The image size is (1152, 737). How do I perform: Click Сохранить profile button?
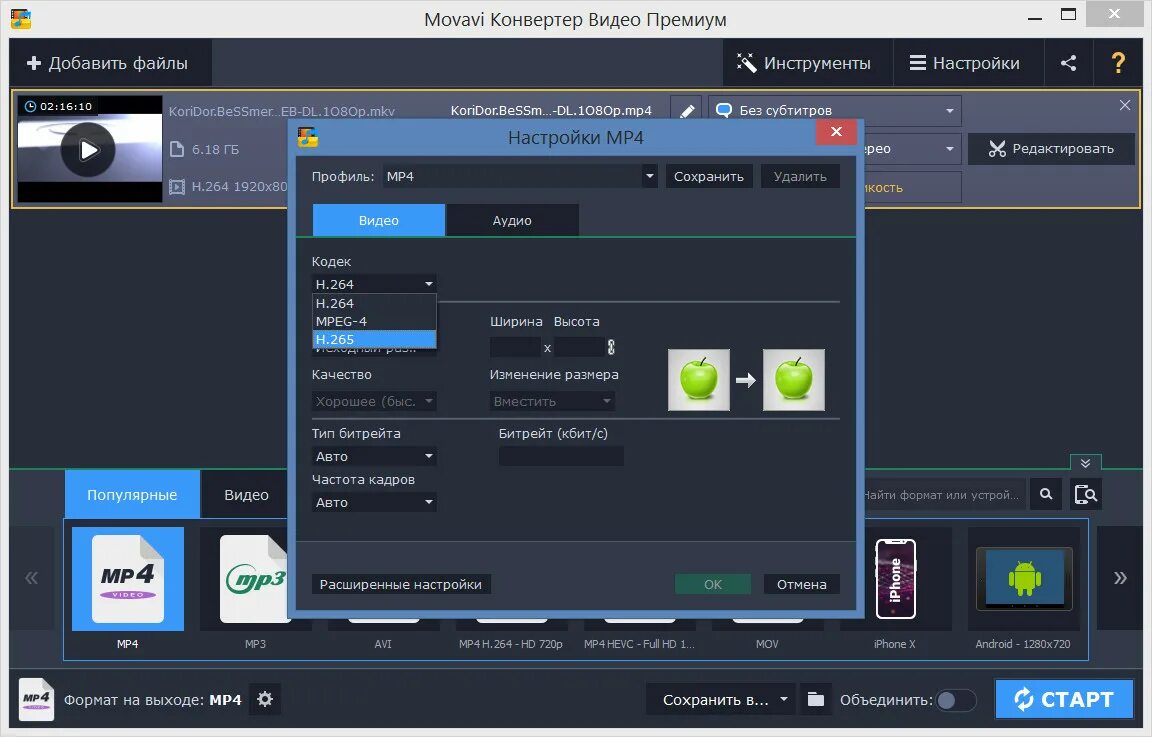point(709,176)
